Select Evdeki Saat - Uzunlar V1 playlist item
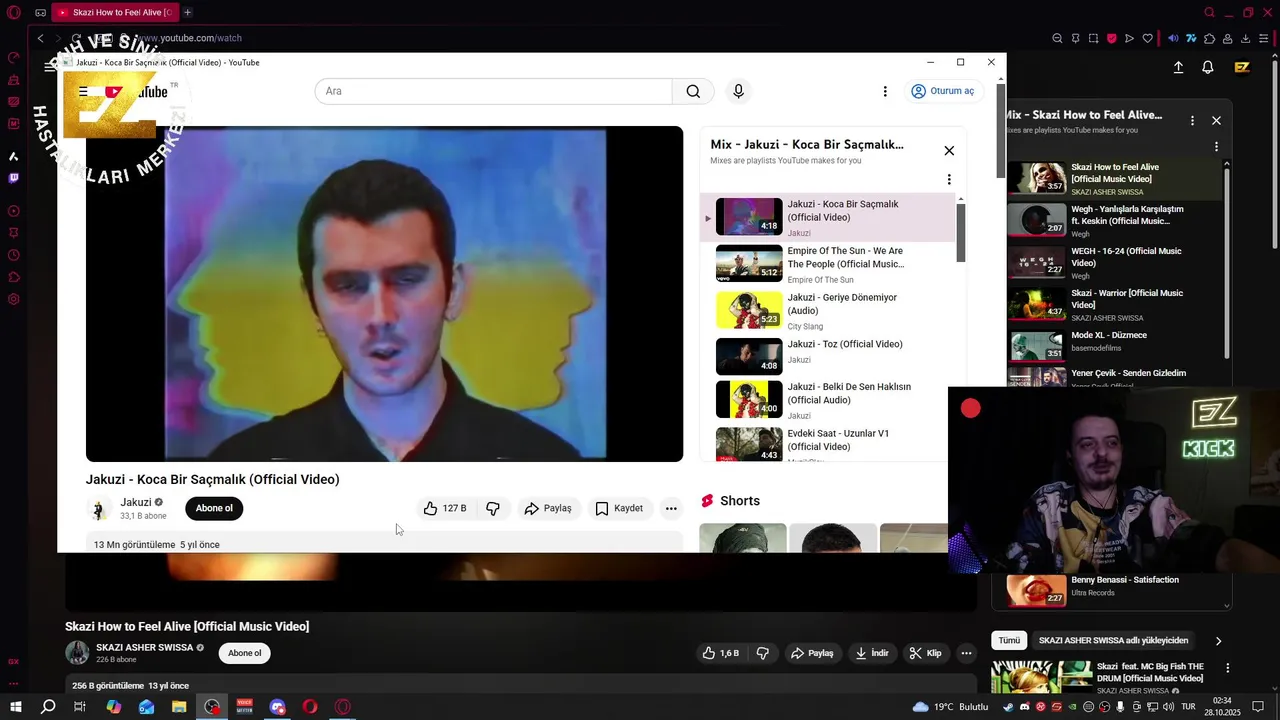 tap(827, 444)
